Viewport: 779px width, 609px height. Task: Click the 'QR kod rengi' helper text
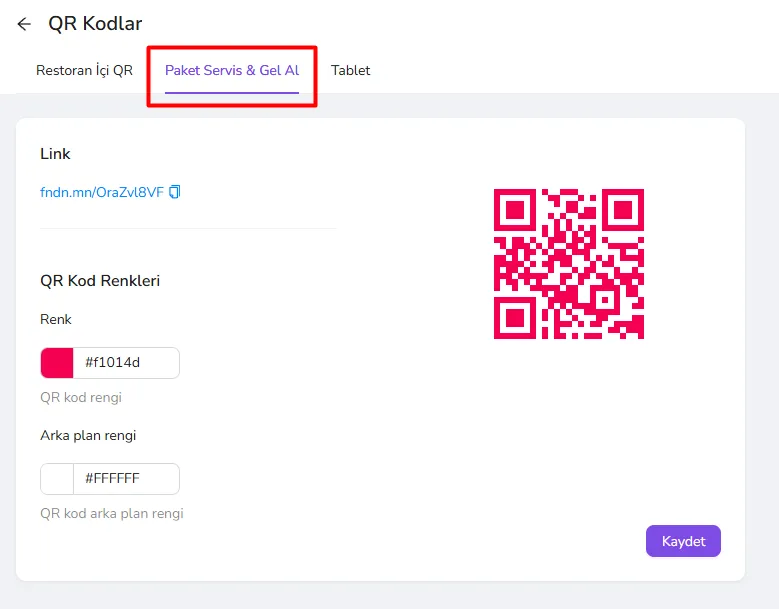point(81,397)
